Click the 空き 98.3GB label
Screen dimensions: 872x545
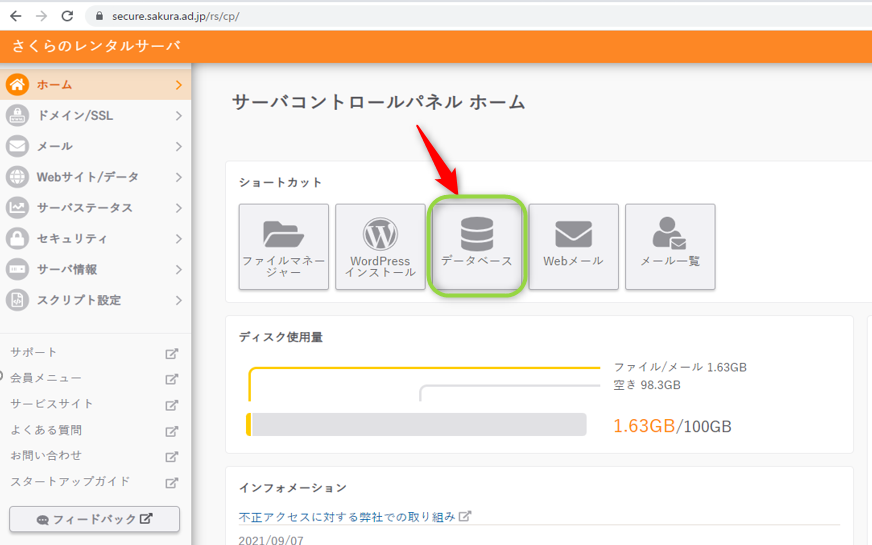[x=647, y=385]
